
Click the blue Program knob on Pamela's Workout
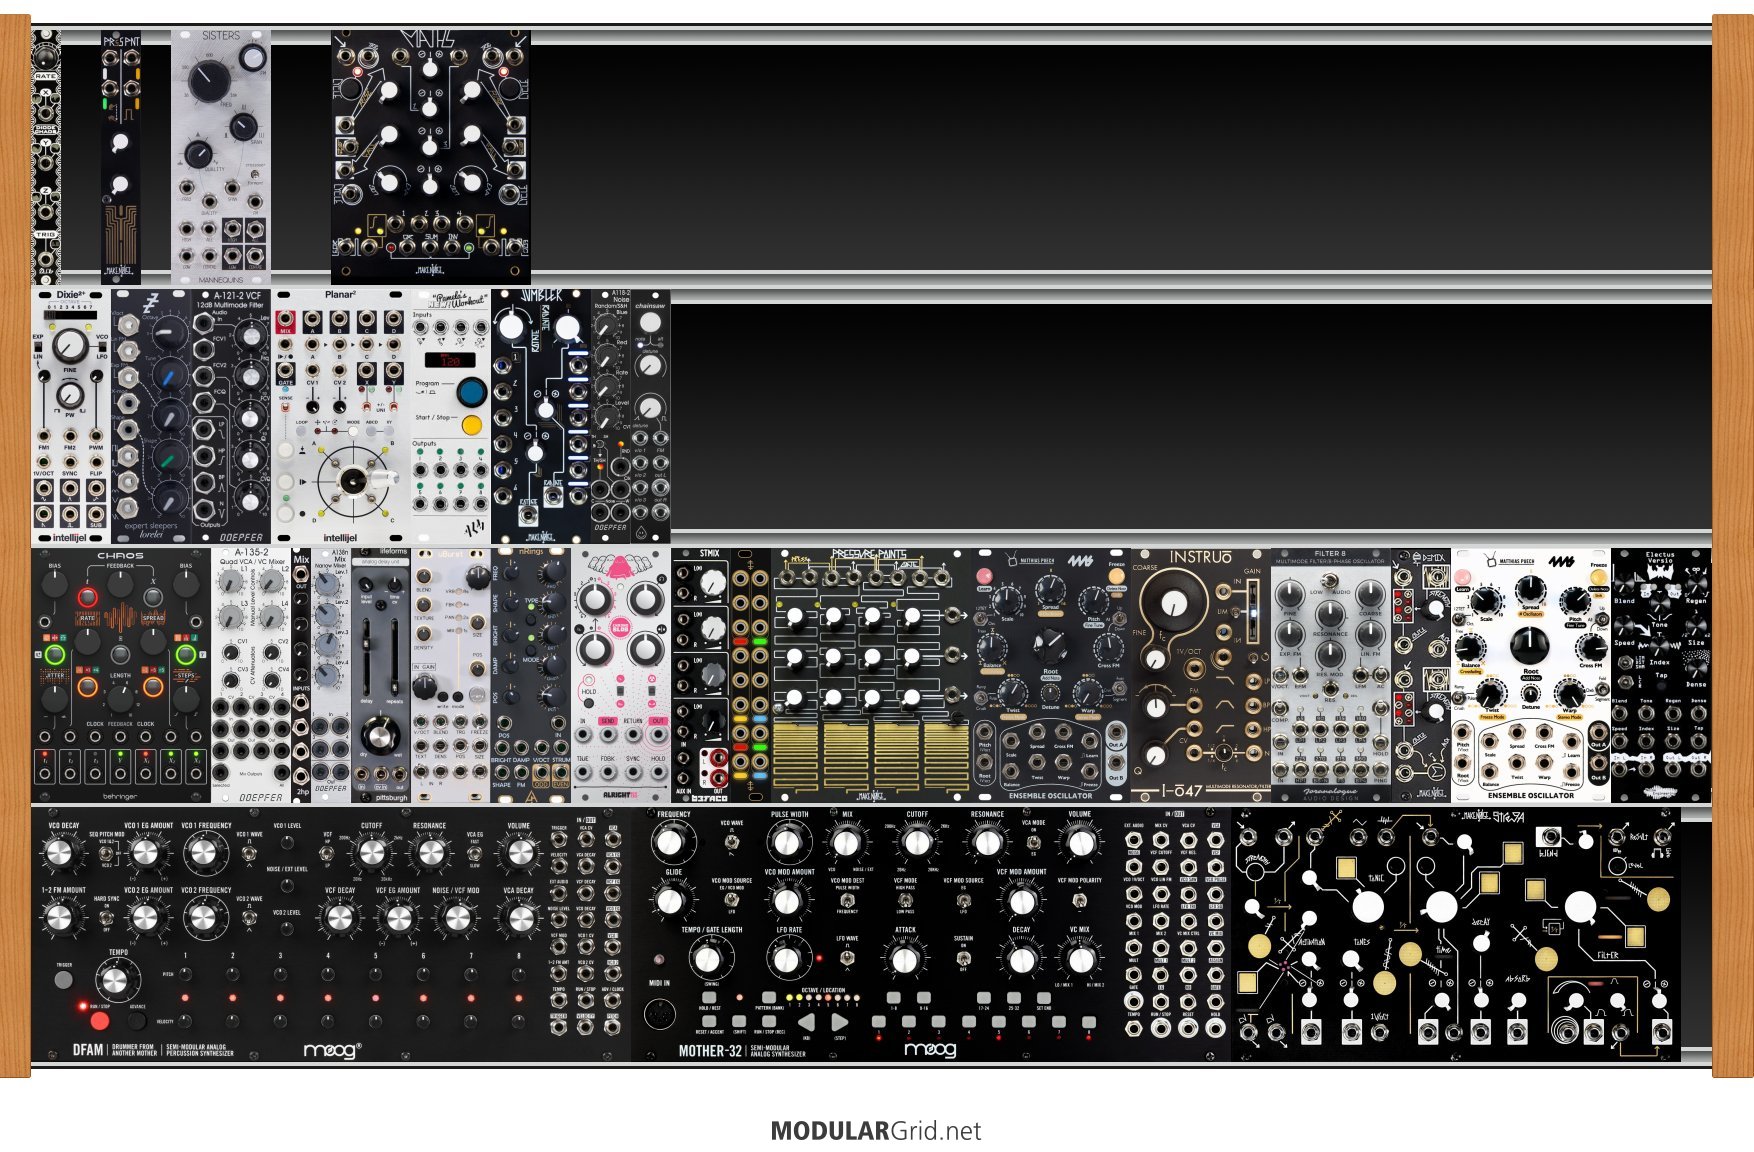click(x=471, y=391)
